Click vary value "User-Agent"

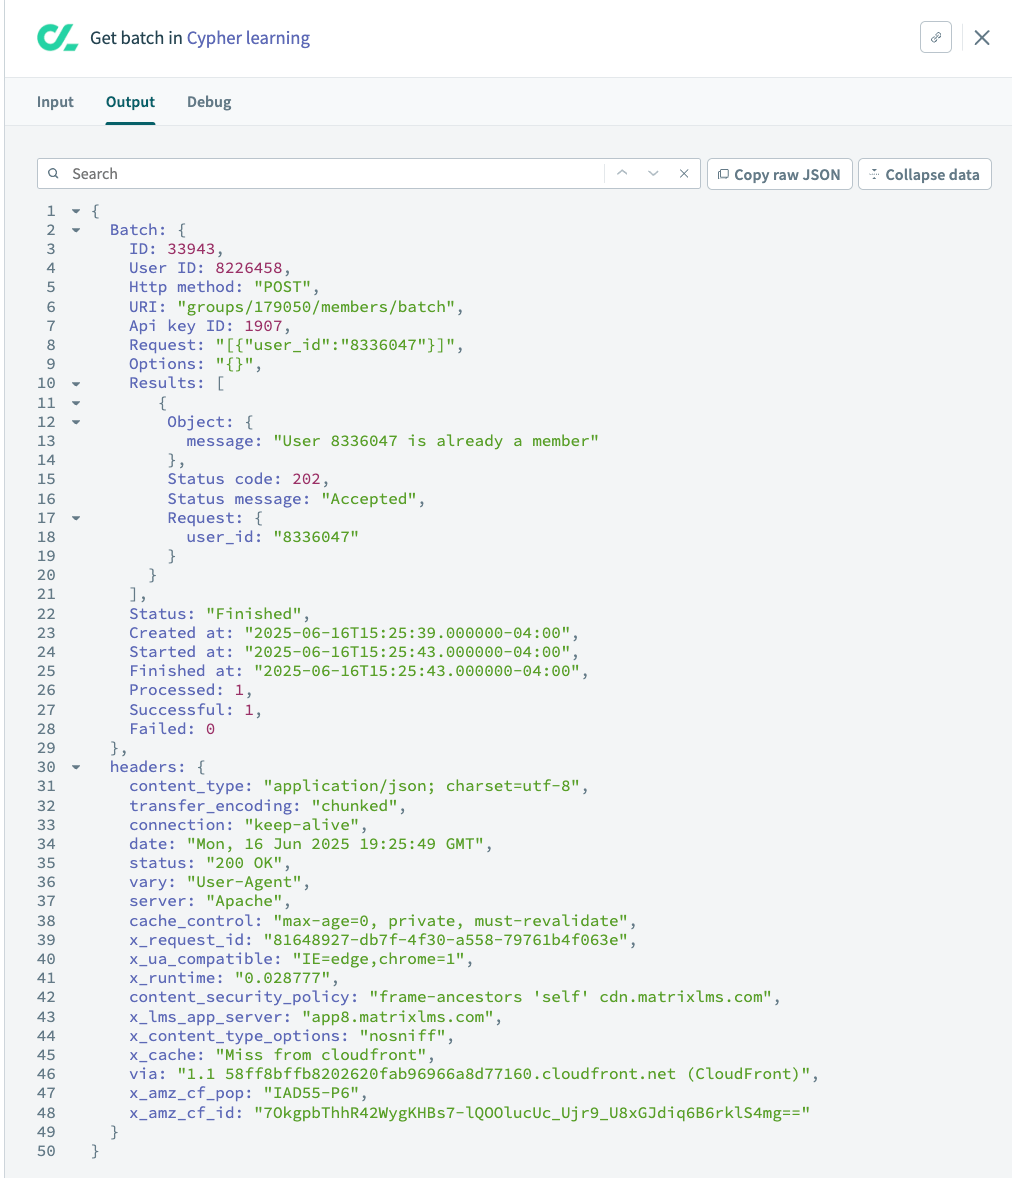tap(244, 882)
